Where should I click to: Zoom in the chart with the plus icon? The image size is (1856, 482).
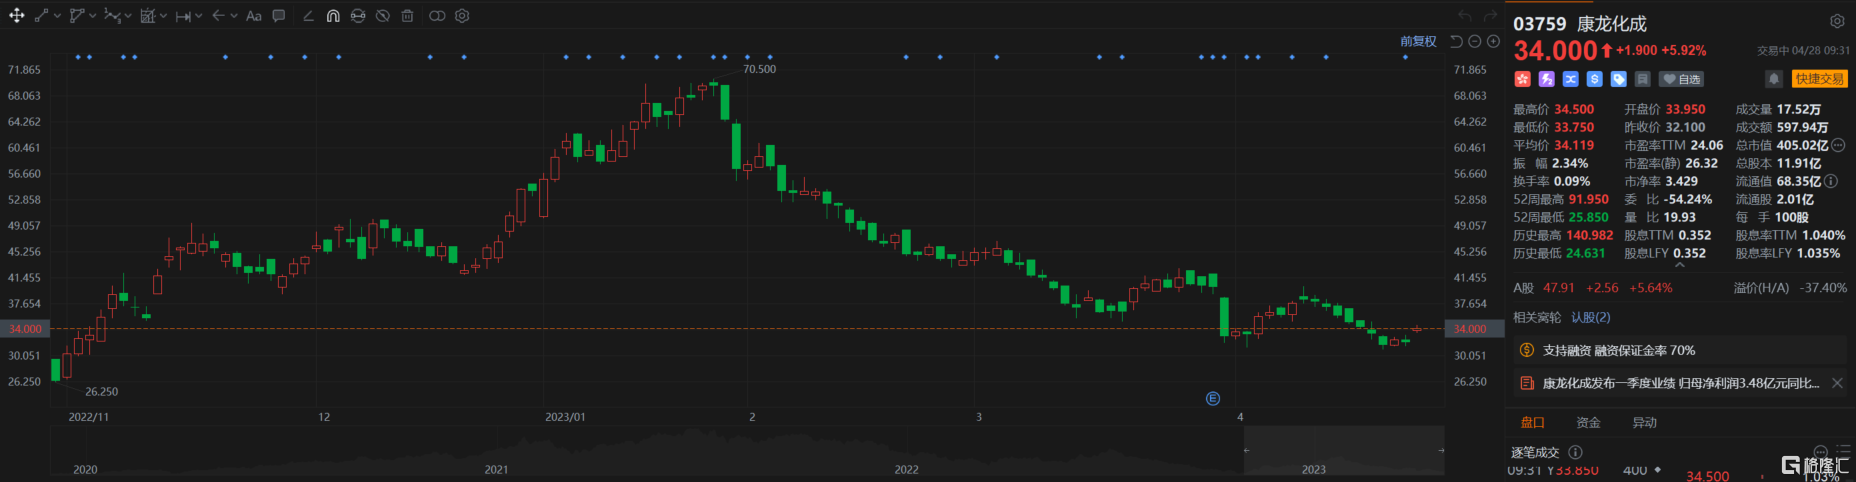1493,41
